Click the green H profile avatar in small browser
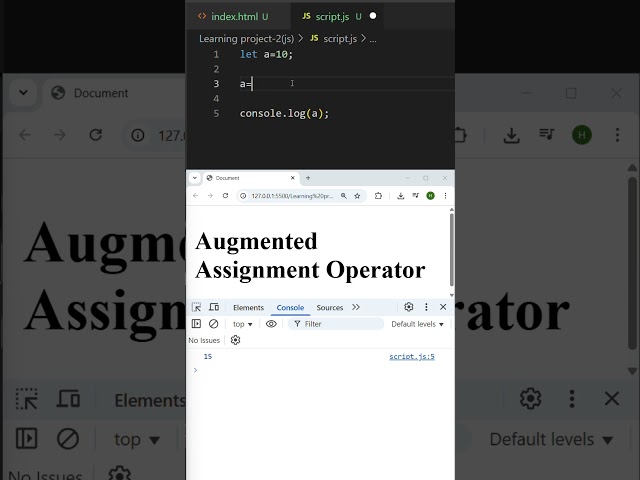Viewport: 640px width, 480px height. pos(430,196)
